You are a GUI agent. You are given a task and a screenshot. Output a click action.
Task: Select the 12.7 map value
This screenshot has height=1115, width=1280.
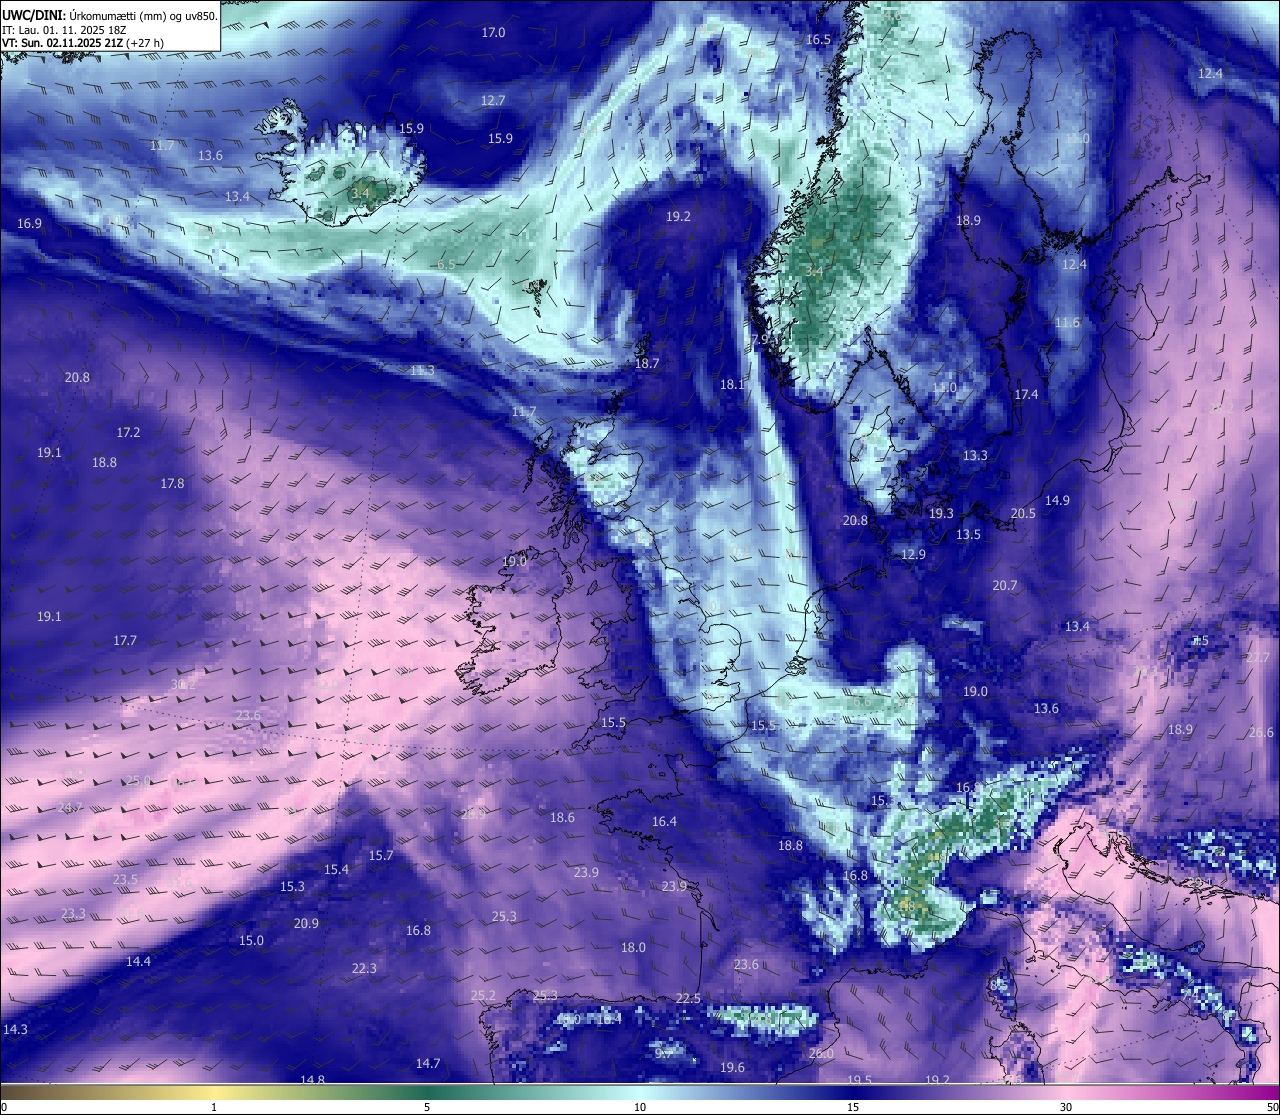click(493, 101)
